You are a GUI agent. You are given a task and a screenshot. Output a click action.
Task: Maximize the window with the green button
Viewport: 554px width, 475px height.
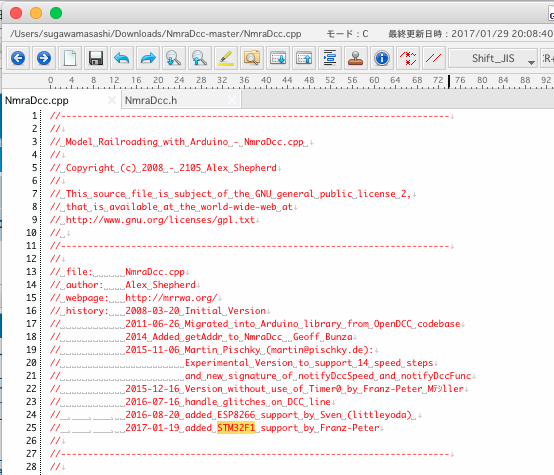click(x=56, y=13)
